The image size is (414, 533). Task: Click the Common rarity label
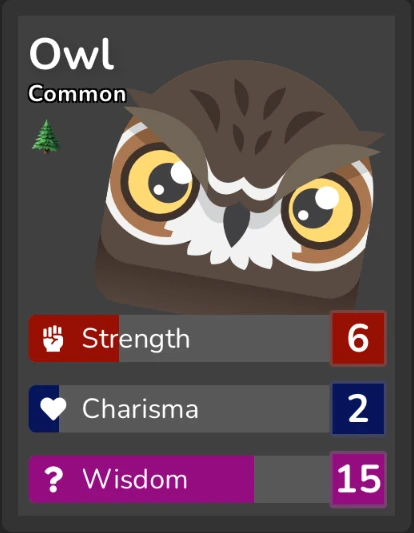[x=77, y=94]
